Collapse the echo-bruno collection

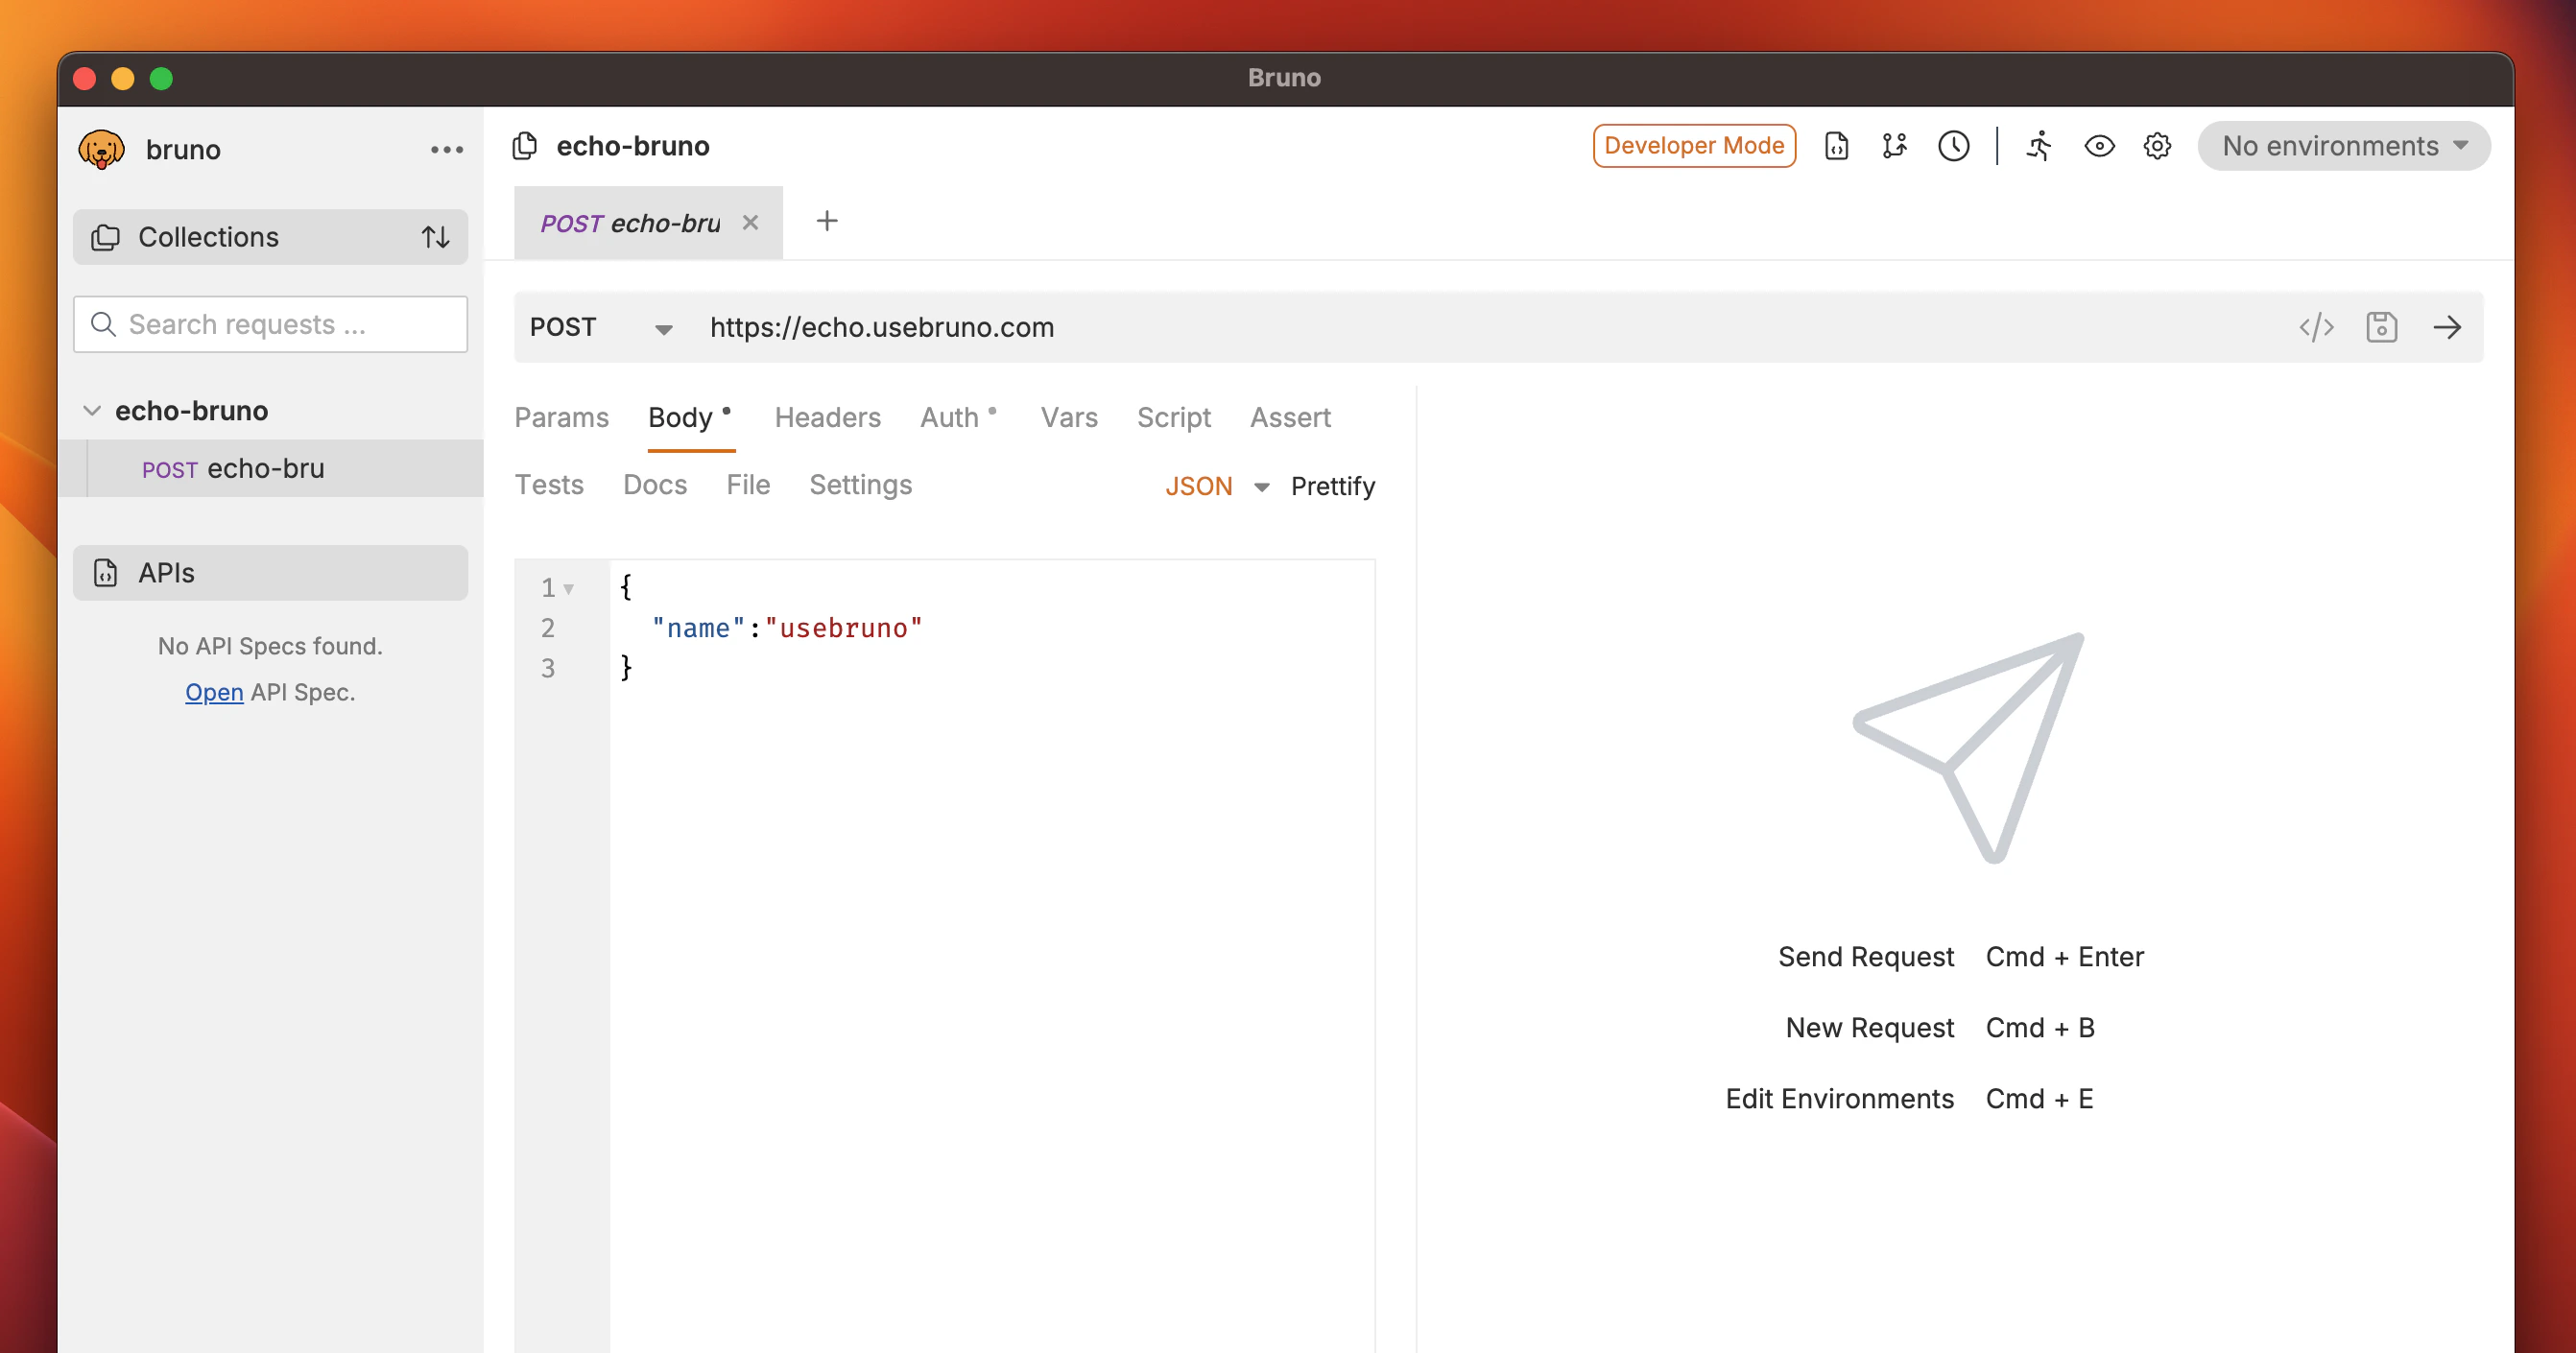[x=92, y=411]
